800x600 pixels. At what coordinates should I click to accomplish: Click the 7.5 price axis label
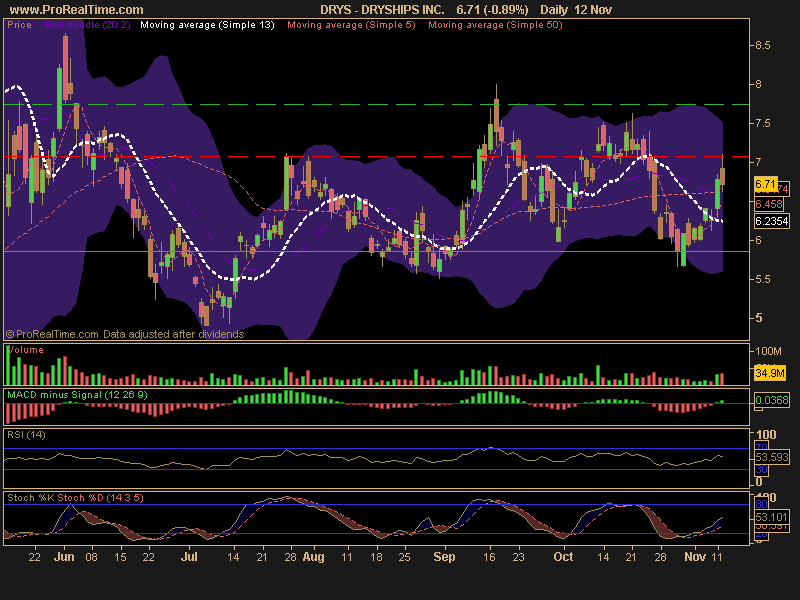coord(763,123)
